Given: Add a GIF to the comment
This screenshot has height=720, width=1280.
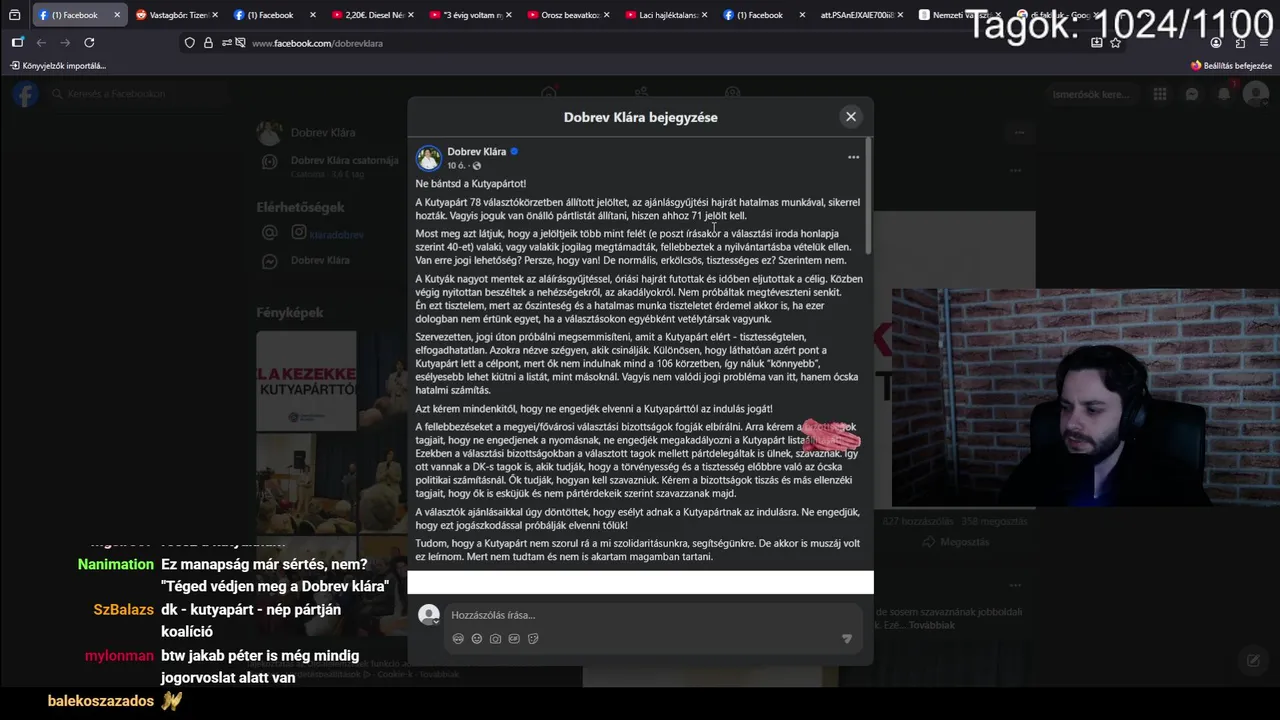Looking at the screenshot, I should (x=514, y=639).
